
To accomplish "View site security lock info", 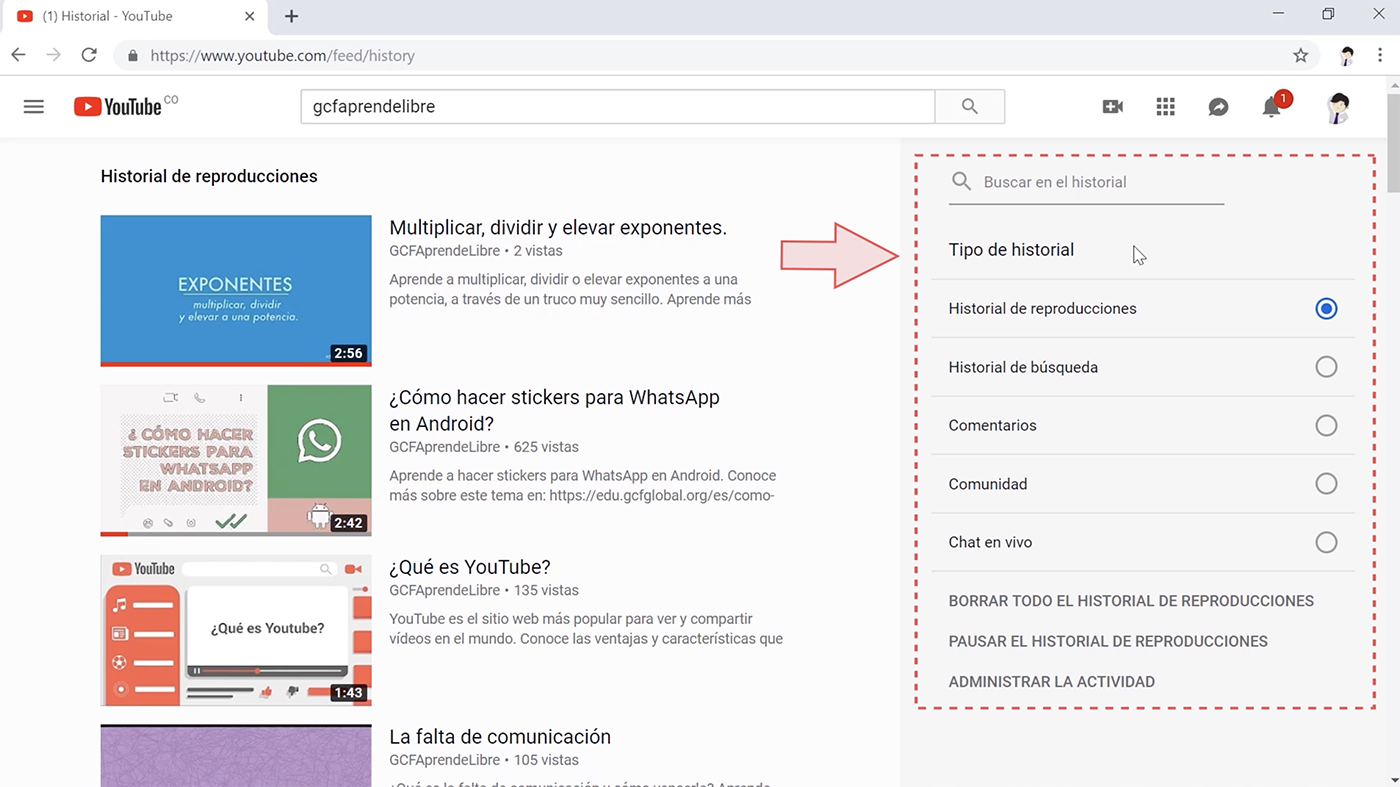I will point(133,56).
